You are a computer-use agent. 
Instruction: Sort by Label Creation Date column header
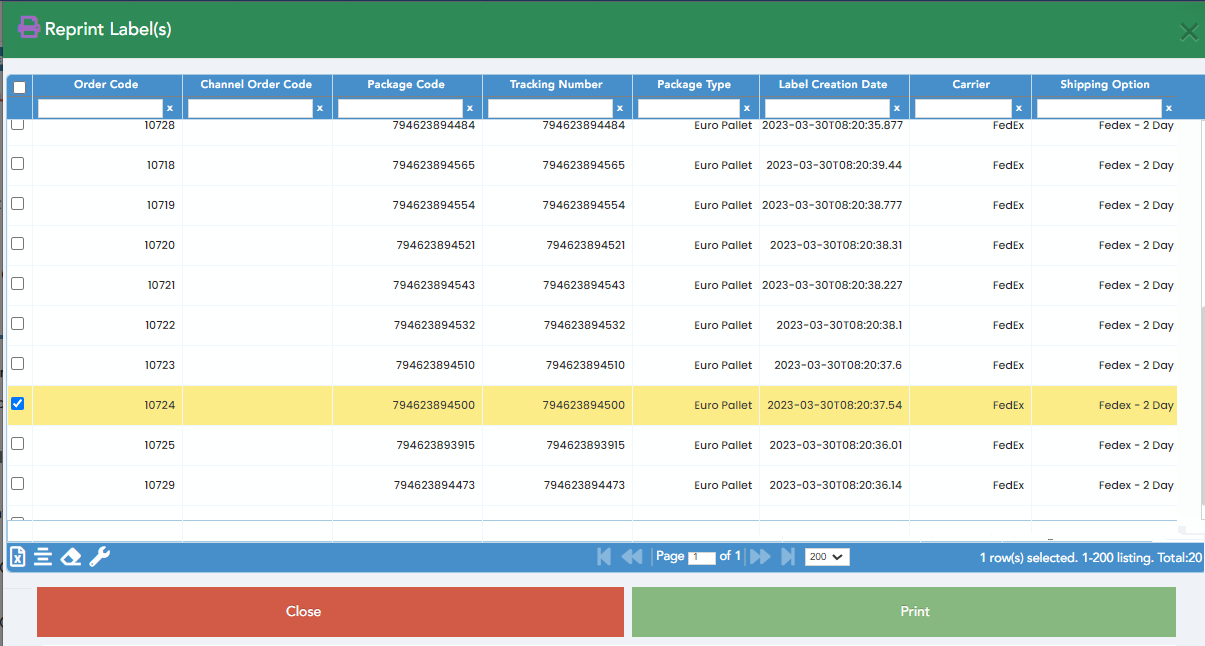tap(834, 85)
